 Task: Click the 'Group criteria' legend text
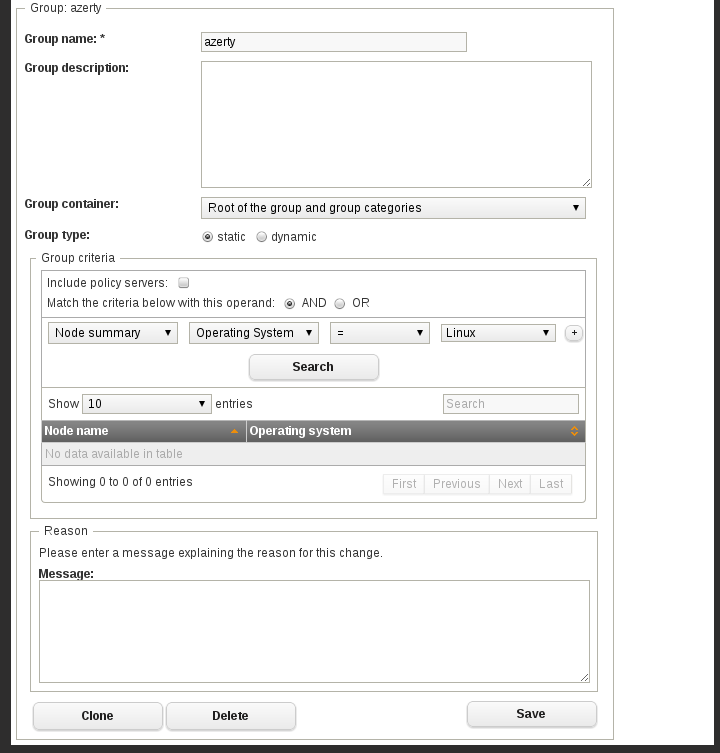coord(78,258)
